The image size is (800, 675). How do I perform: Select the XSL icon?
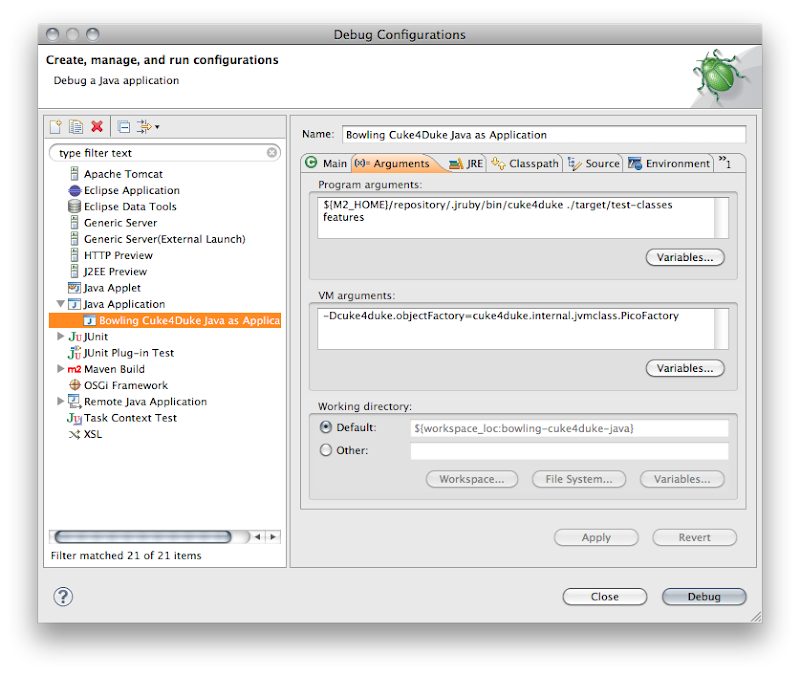74,434
